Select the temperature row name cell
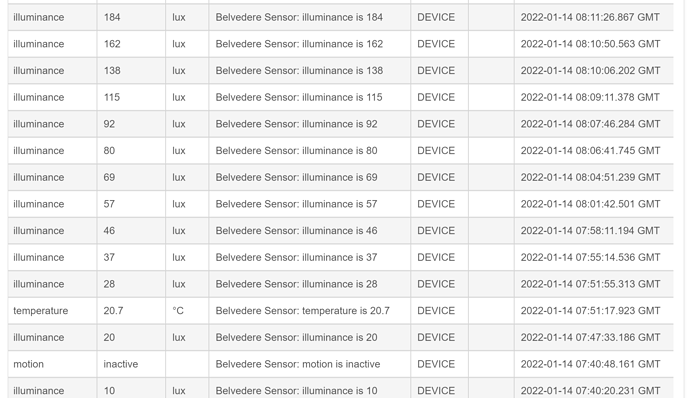This screenshot has height=398, width=690. point(52,311)
